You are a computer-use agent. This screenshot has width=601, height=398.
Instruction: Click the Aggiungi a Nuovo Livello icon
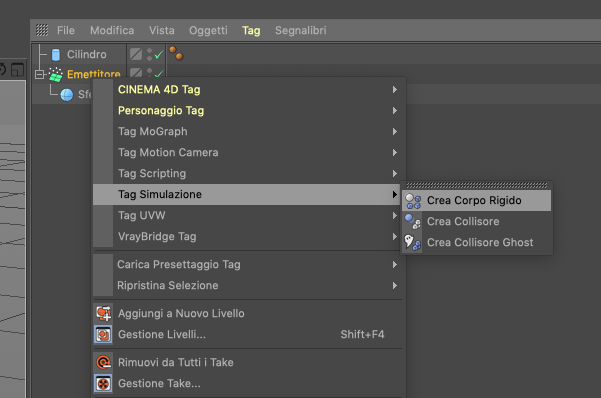pyautogui.click(x=103, y=313)
